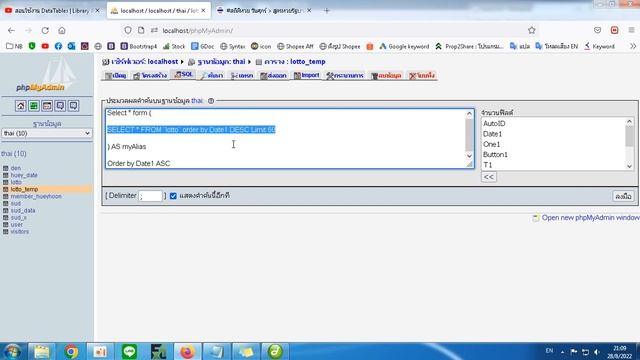Open the Drop table tab

coord(422,76)
